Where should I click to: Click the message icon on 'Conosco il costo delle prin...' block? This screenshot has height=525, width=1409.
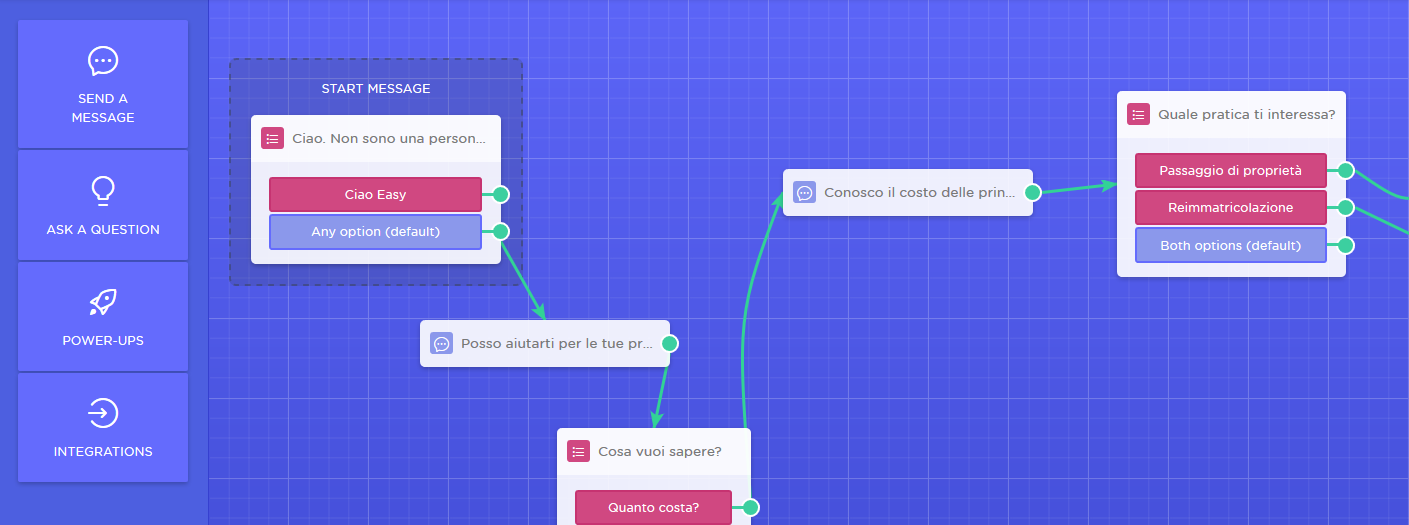[805, 192]
